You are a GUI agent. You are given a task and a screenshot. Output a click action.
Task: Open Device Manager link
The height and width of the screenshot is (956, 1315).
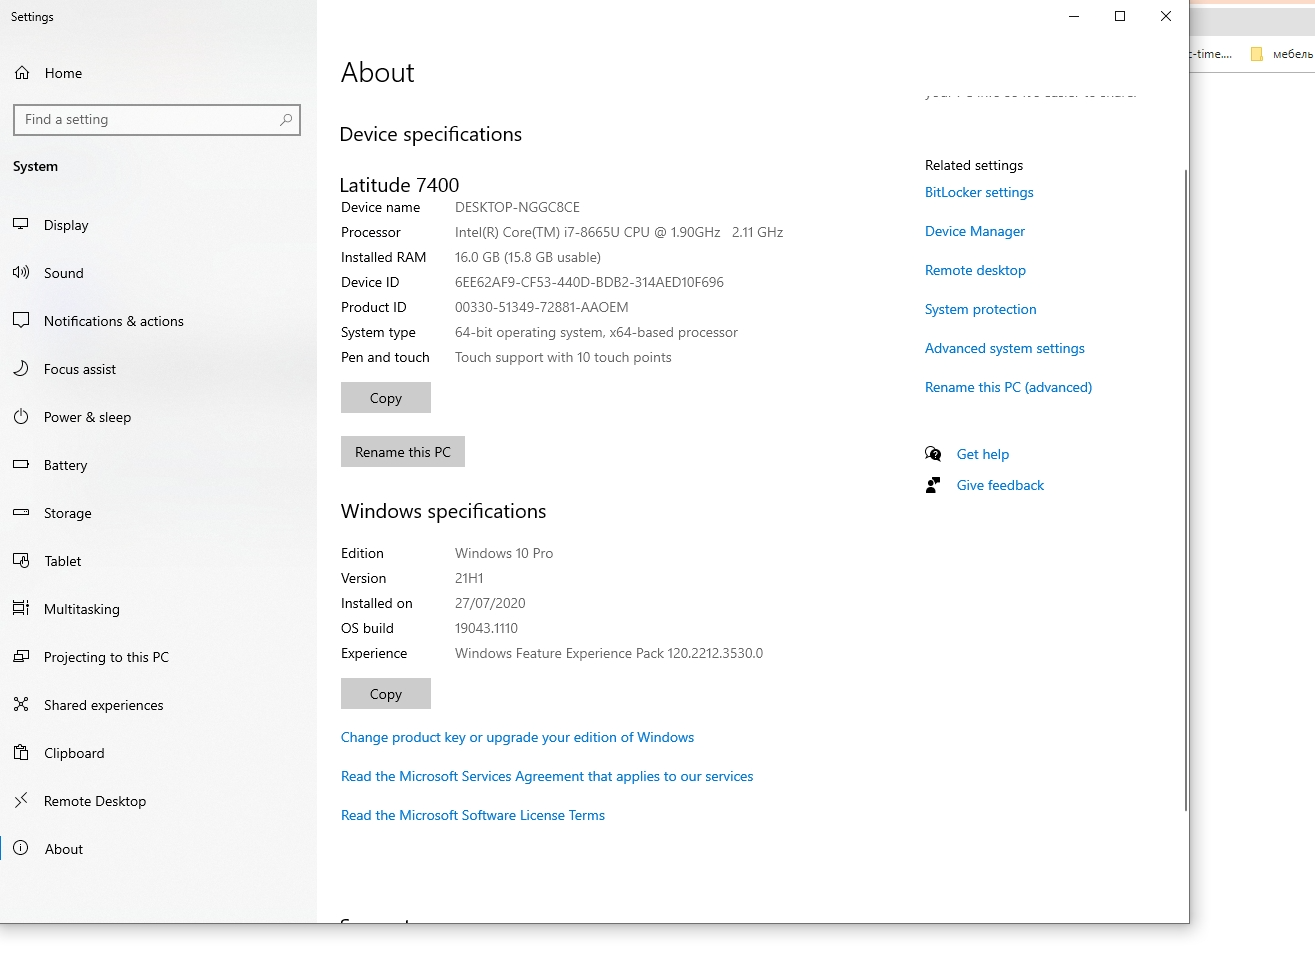tap(975, 231)
